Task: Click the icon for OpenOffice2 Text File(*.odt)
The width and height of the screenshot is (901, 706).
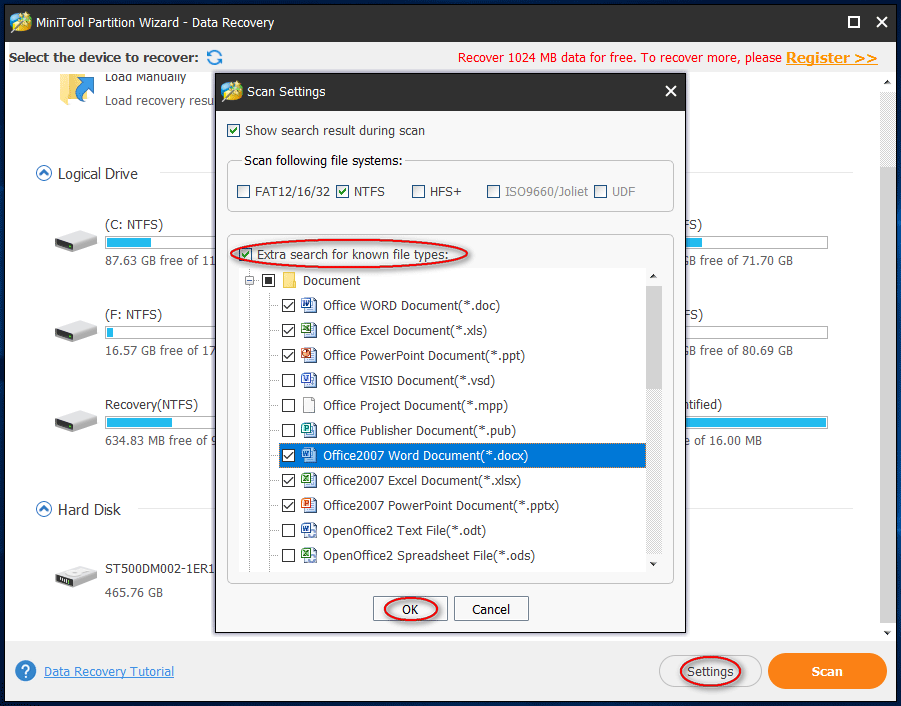Action: tap(309, 530)
